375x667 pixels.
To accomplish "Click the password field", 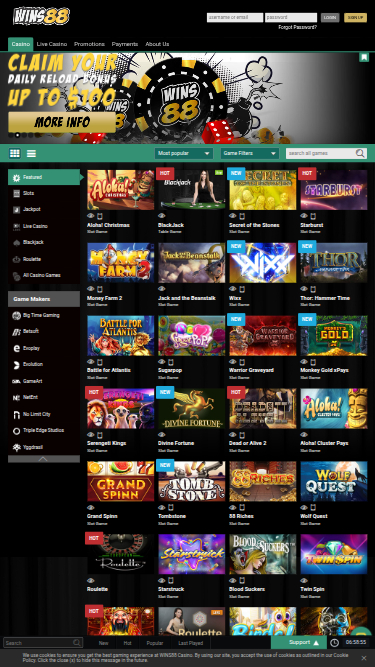I will tap(291, 17).
